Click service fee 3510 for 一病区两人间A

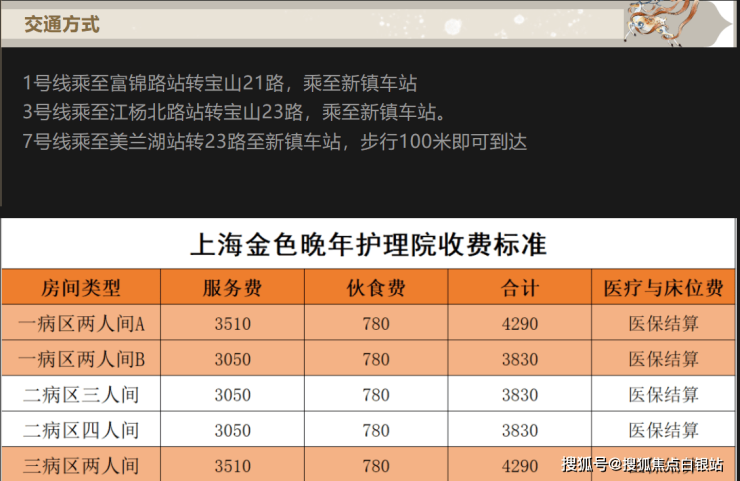[x=233, y=324]
